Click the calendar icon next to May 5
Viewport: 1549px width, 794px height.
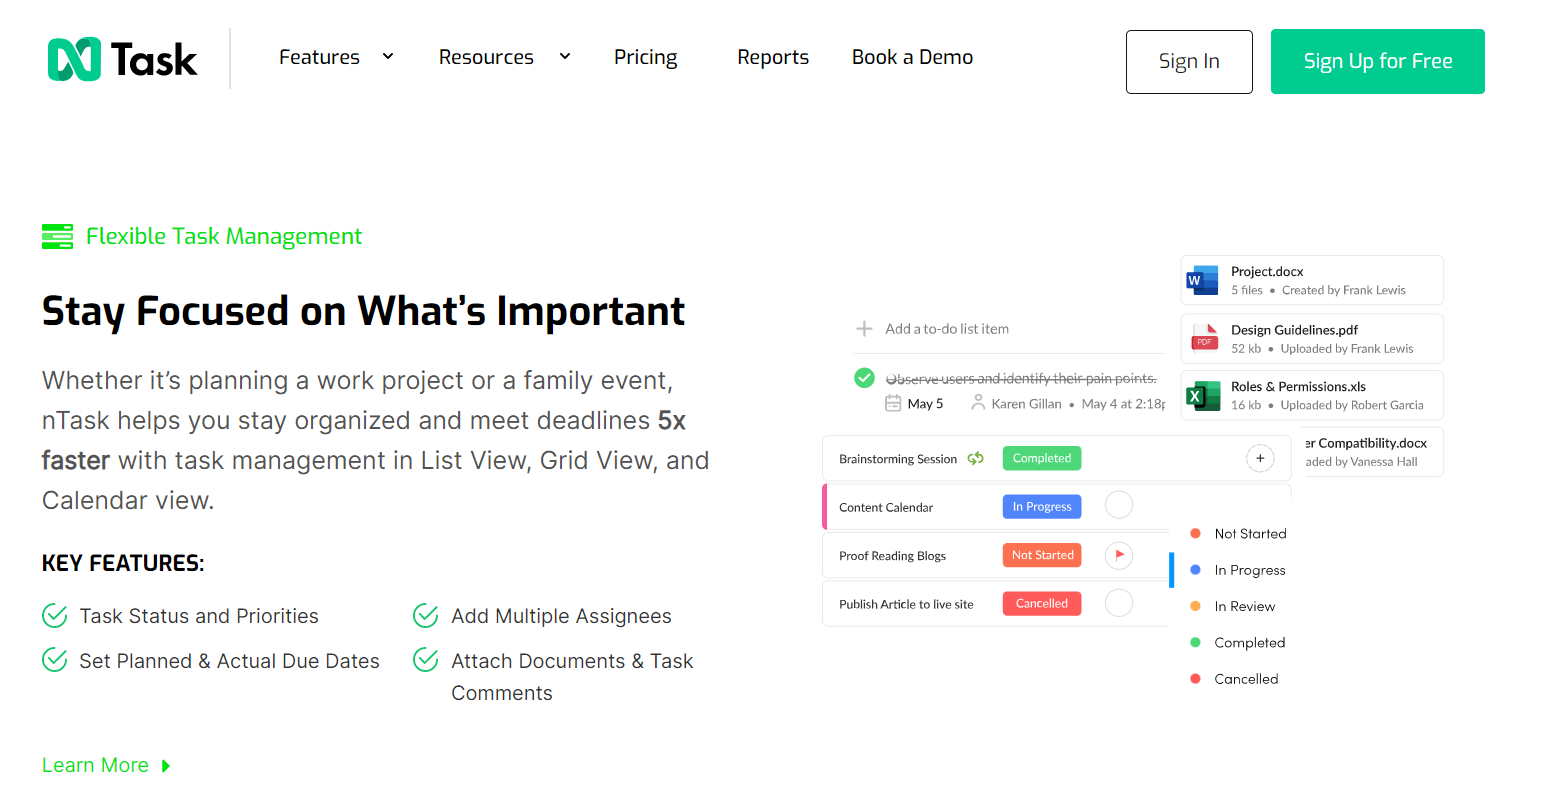[893, 403]
